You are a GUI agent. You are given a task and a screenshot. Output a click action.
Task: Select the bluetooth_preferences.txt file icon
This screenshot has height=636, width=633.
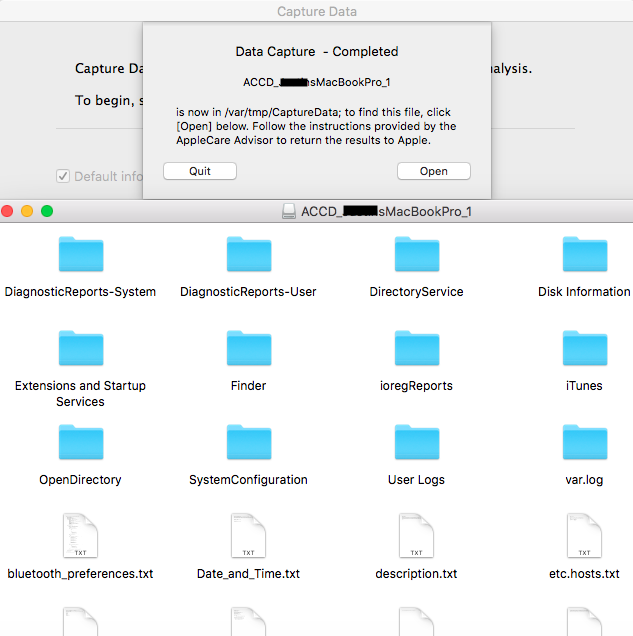pos(80,536)
